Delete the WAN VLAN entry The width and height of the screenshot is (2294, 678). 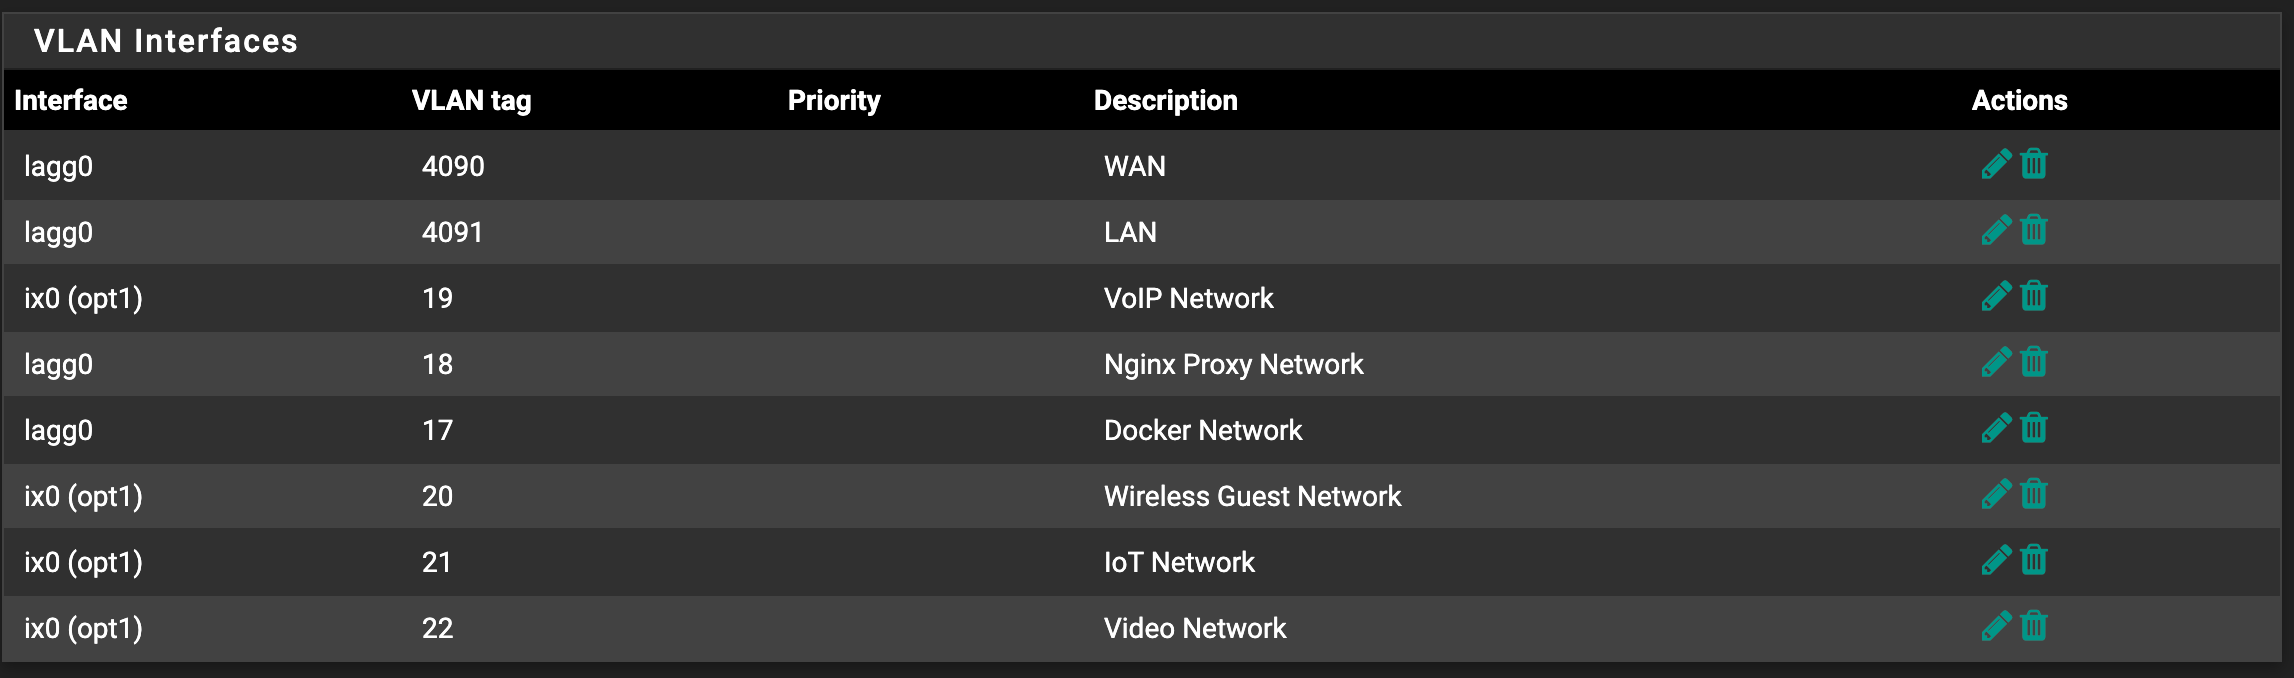[x=2034, y=164]
